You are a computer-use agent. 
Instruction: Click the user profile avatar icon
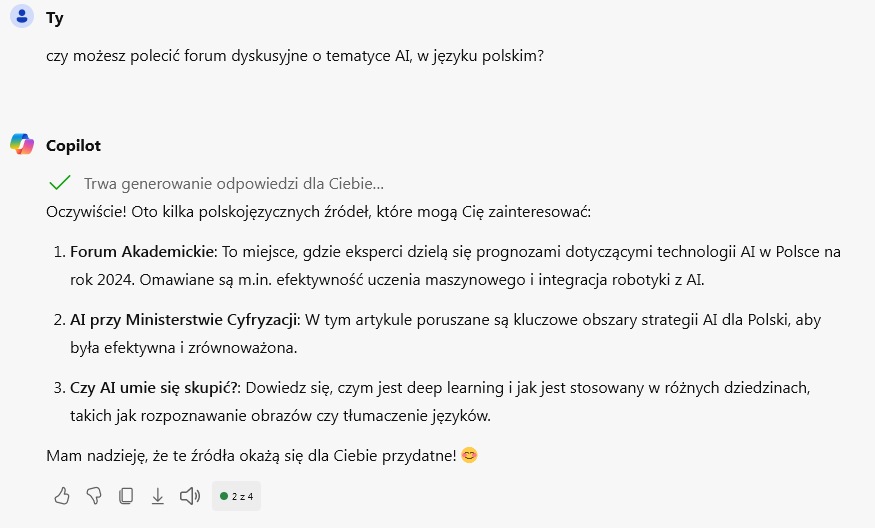click(22, 17)
